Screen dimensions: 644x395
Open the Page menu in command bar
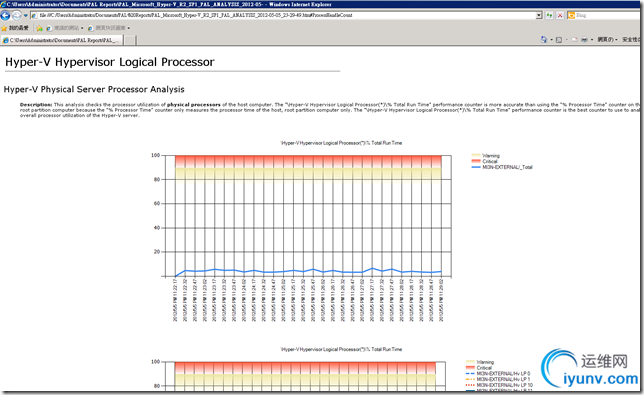[607, 39]
